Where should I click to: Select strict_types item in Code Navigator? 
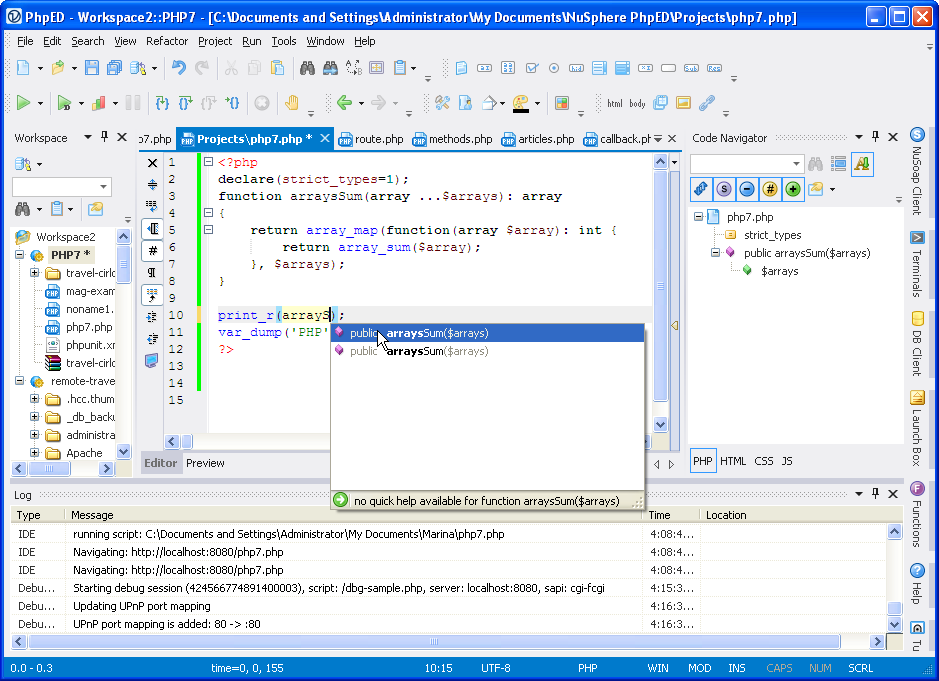tap(772, 235)
